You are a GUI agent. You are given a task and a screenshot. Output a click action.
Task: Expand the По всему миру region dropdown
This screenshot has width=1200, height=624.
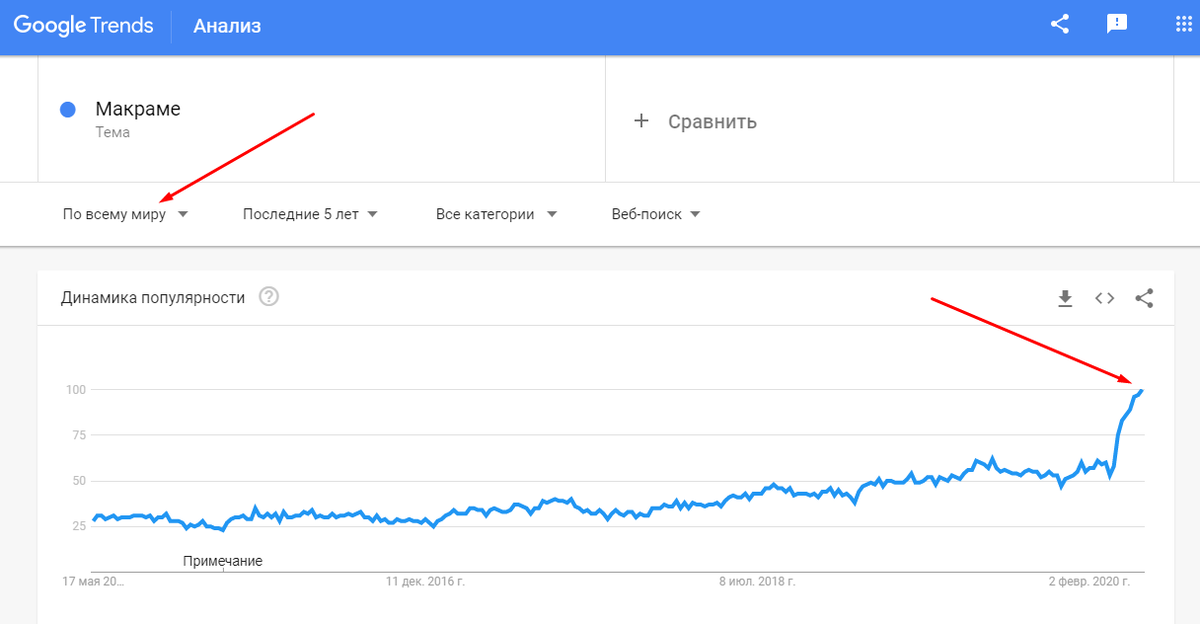pyautogui.click(x=126, y=214)
